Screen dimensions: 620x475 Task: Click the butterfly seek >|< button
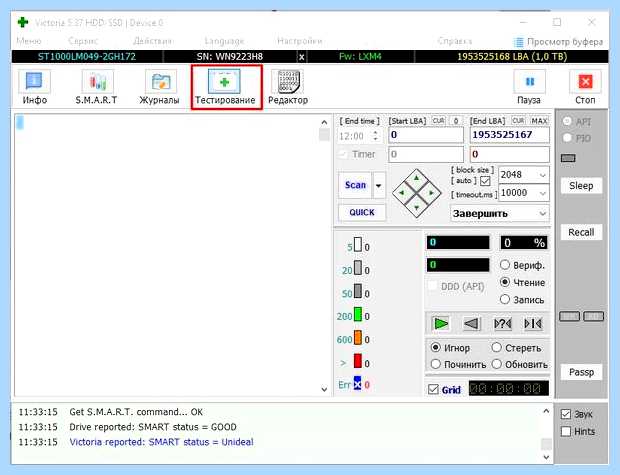click(x=533, y=324)
